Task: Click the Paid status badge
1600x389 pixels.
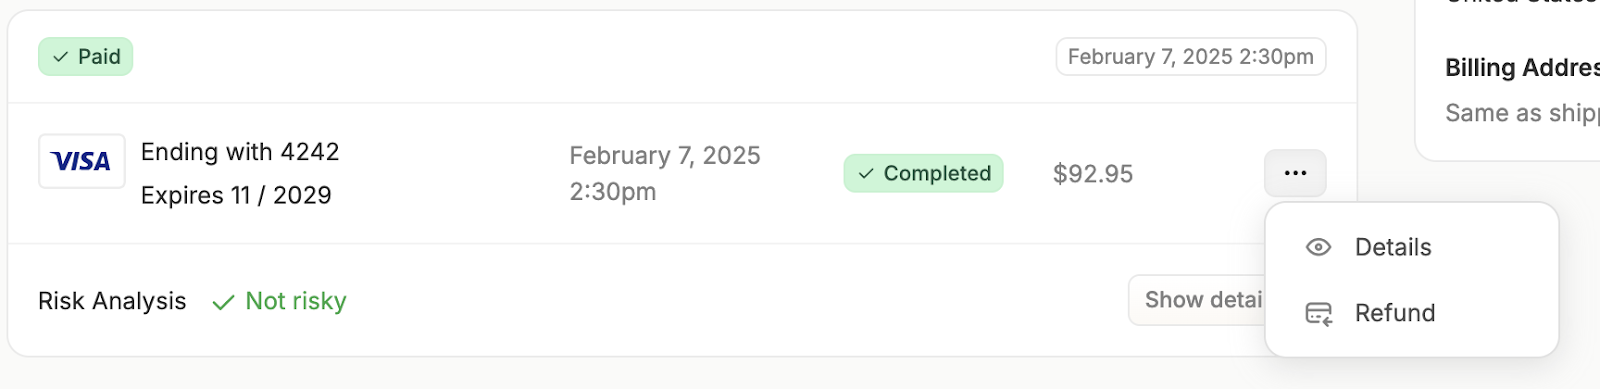Action: coord(86,57)
